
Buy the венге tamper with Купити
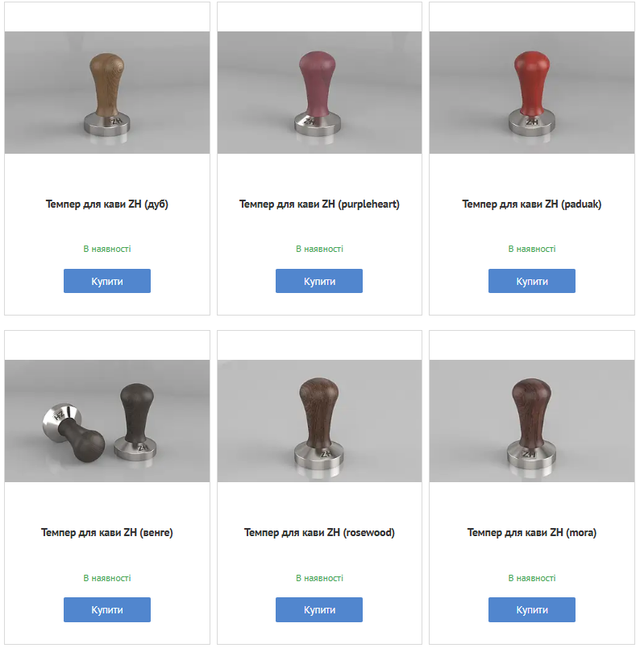click(107, 610)
